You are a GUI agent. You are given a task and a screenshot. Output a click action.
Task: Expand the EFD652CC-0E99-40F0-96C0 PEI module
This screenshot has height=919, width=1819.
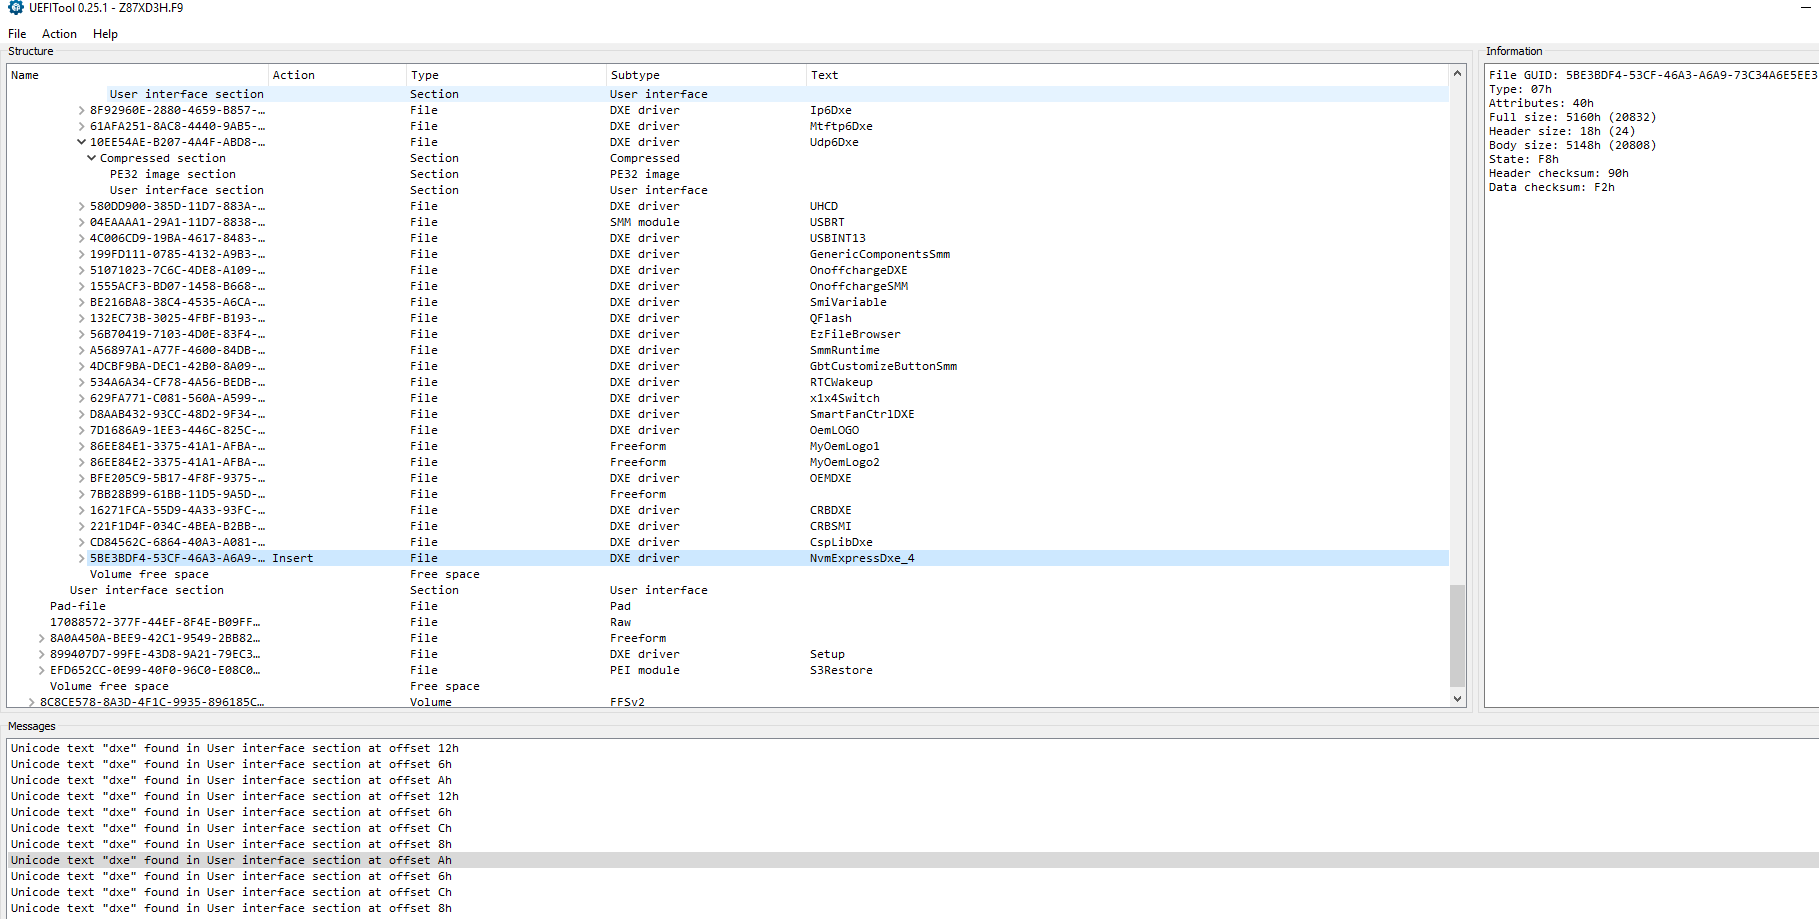tap(41, 671)
